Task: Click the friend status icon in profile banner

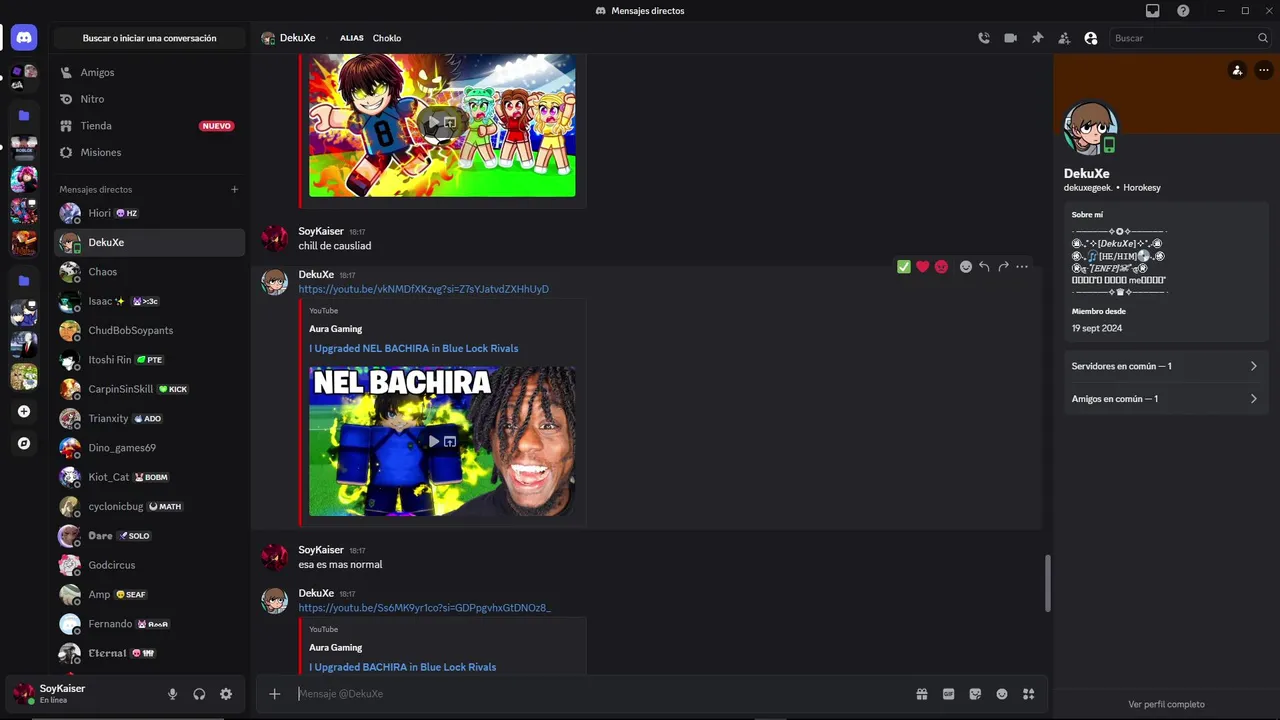Action: (x=1237, y=70)
